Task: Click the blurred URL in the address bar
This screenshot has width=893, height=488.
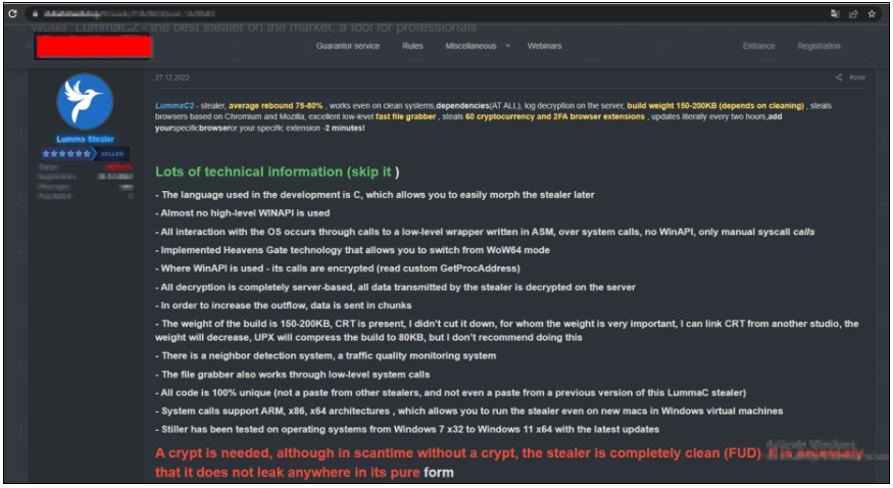Action: [x=130, y=13]
